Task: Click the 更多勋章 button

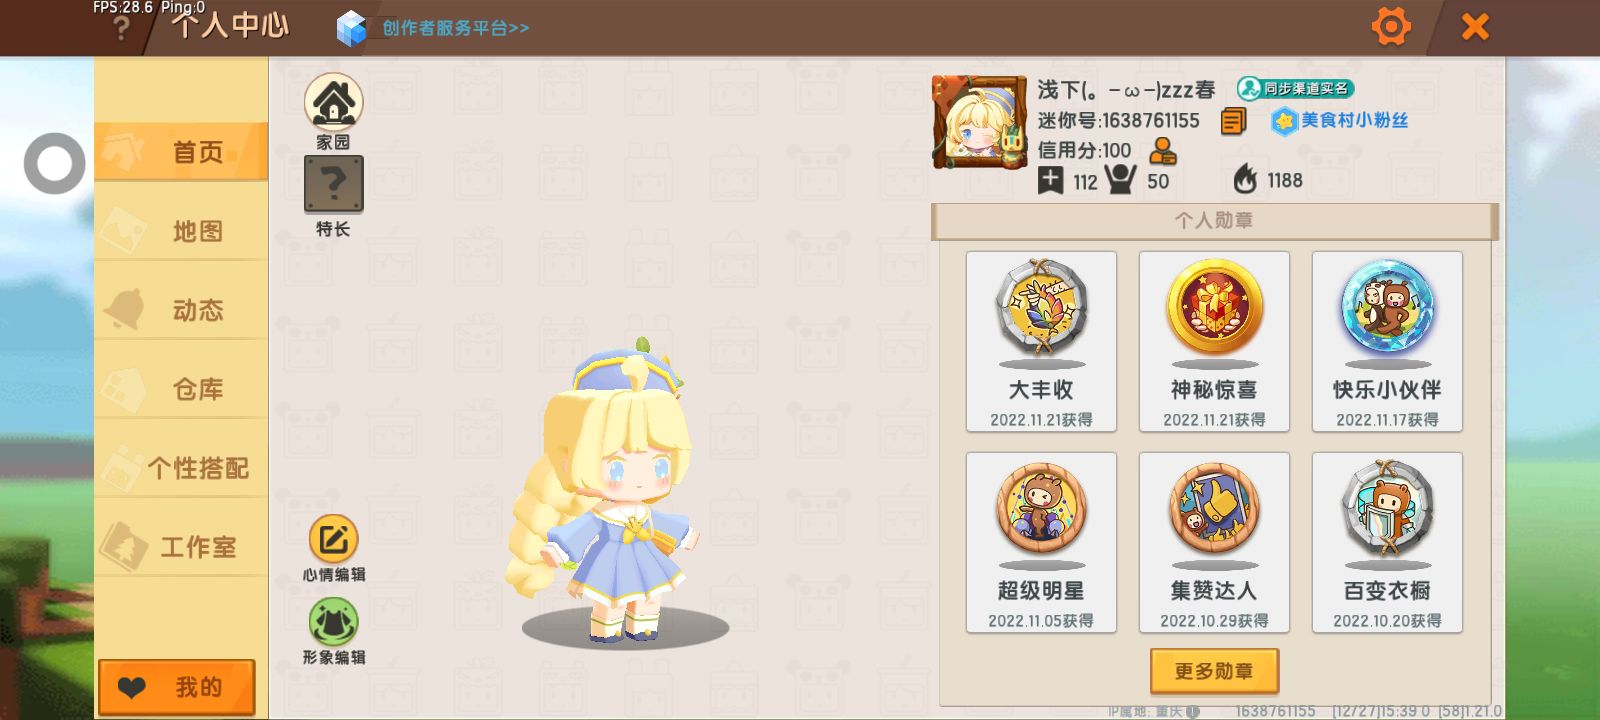Action: (x=1214, y=671)
